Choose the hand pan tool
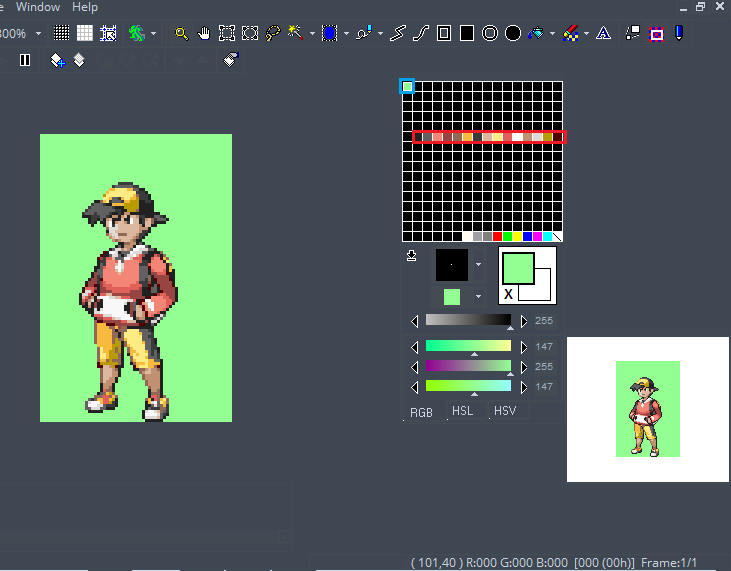731x571 pixels. pos(204,33)
